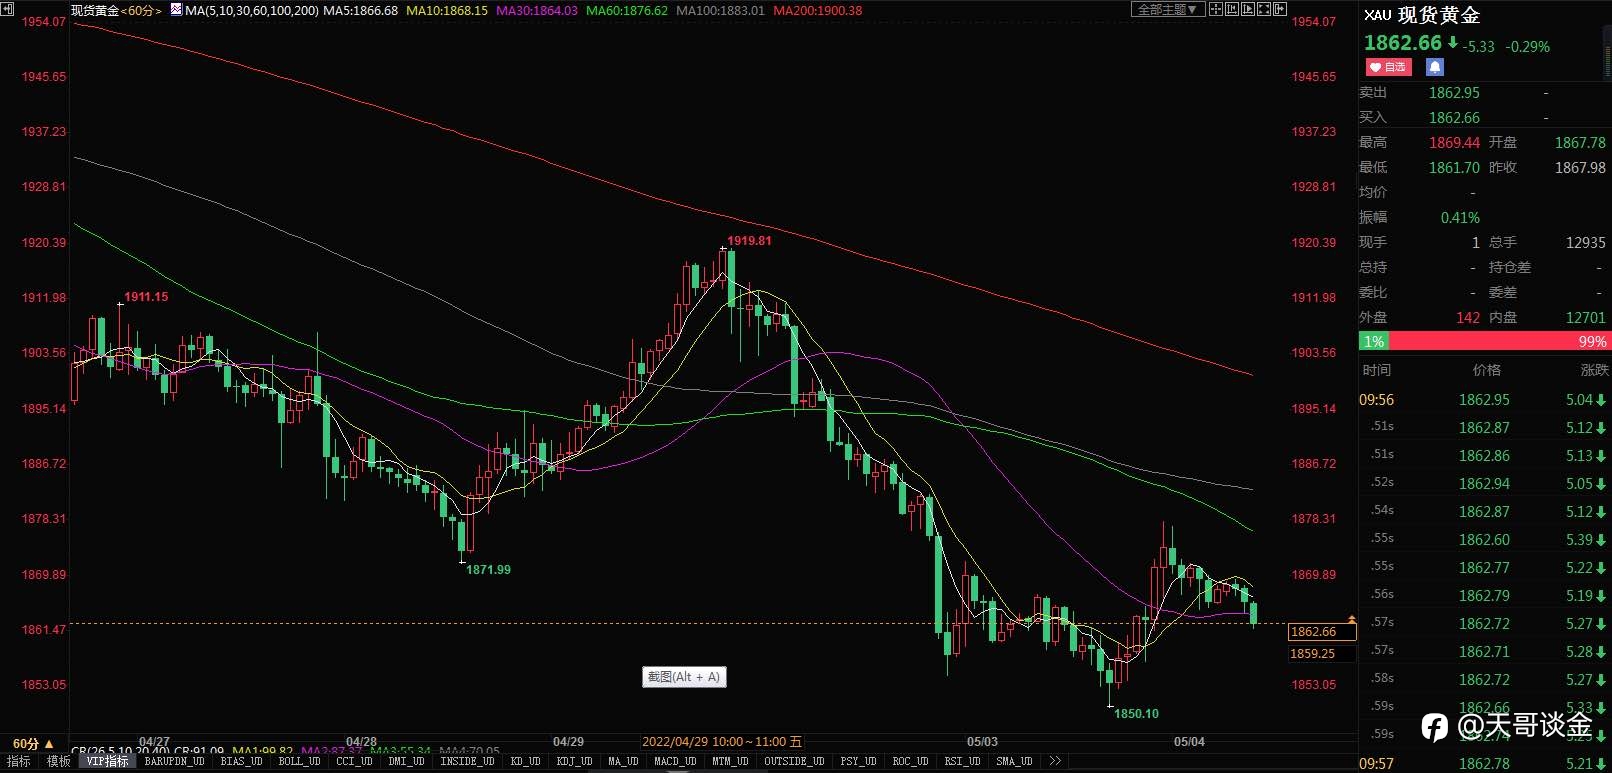Click the 1871.99 low price marker
The height and width of the screenshot is (773, 1612).
pyautogui.click(x=488, y=570)
